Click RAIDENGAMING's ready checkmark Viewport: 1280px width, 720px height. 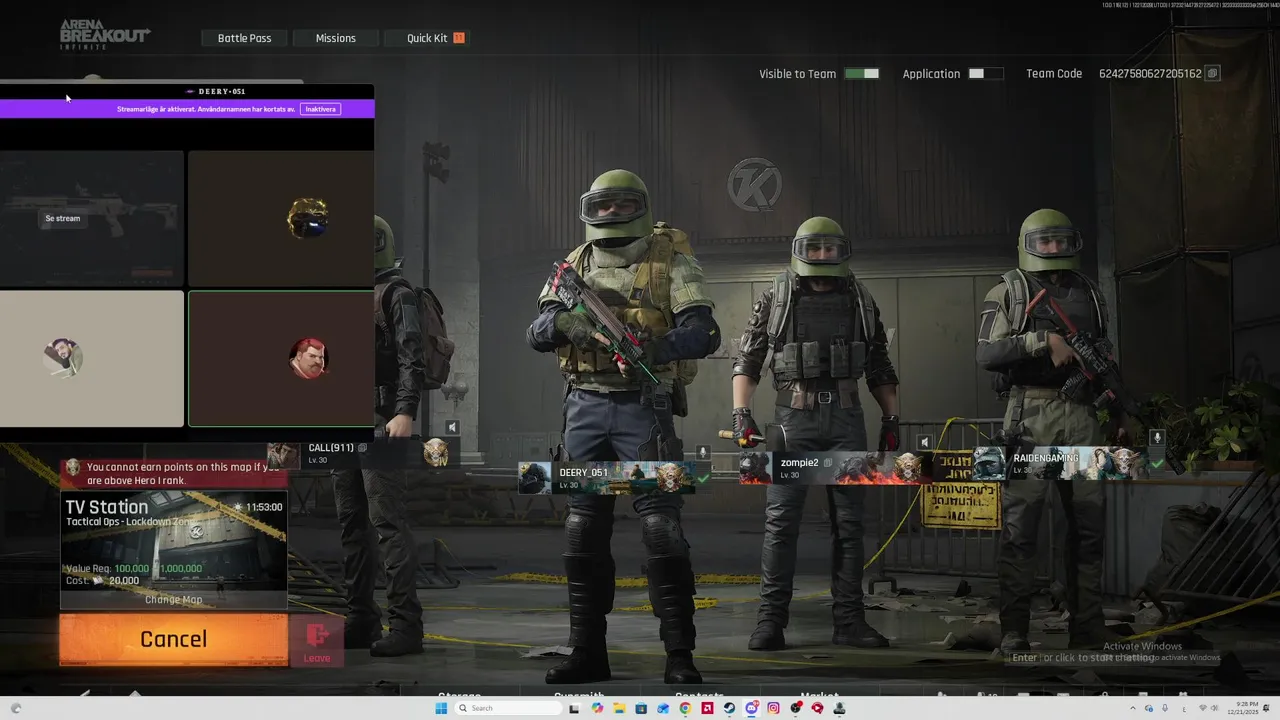click(x=1157, y=464)
